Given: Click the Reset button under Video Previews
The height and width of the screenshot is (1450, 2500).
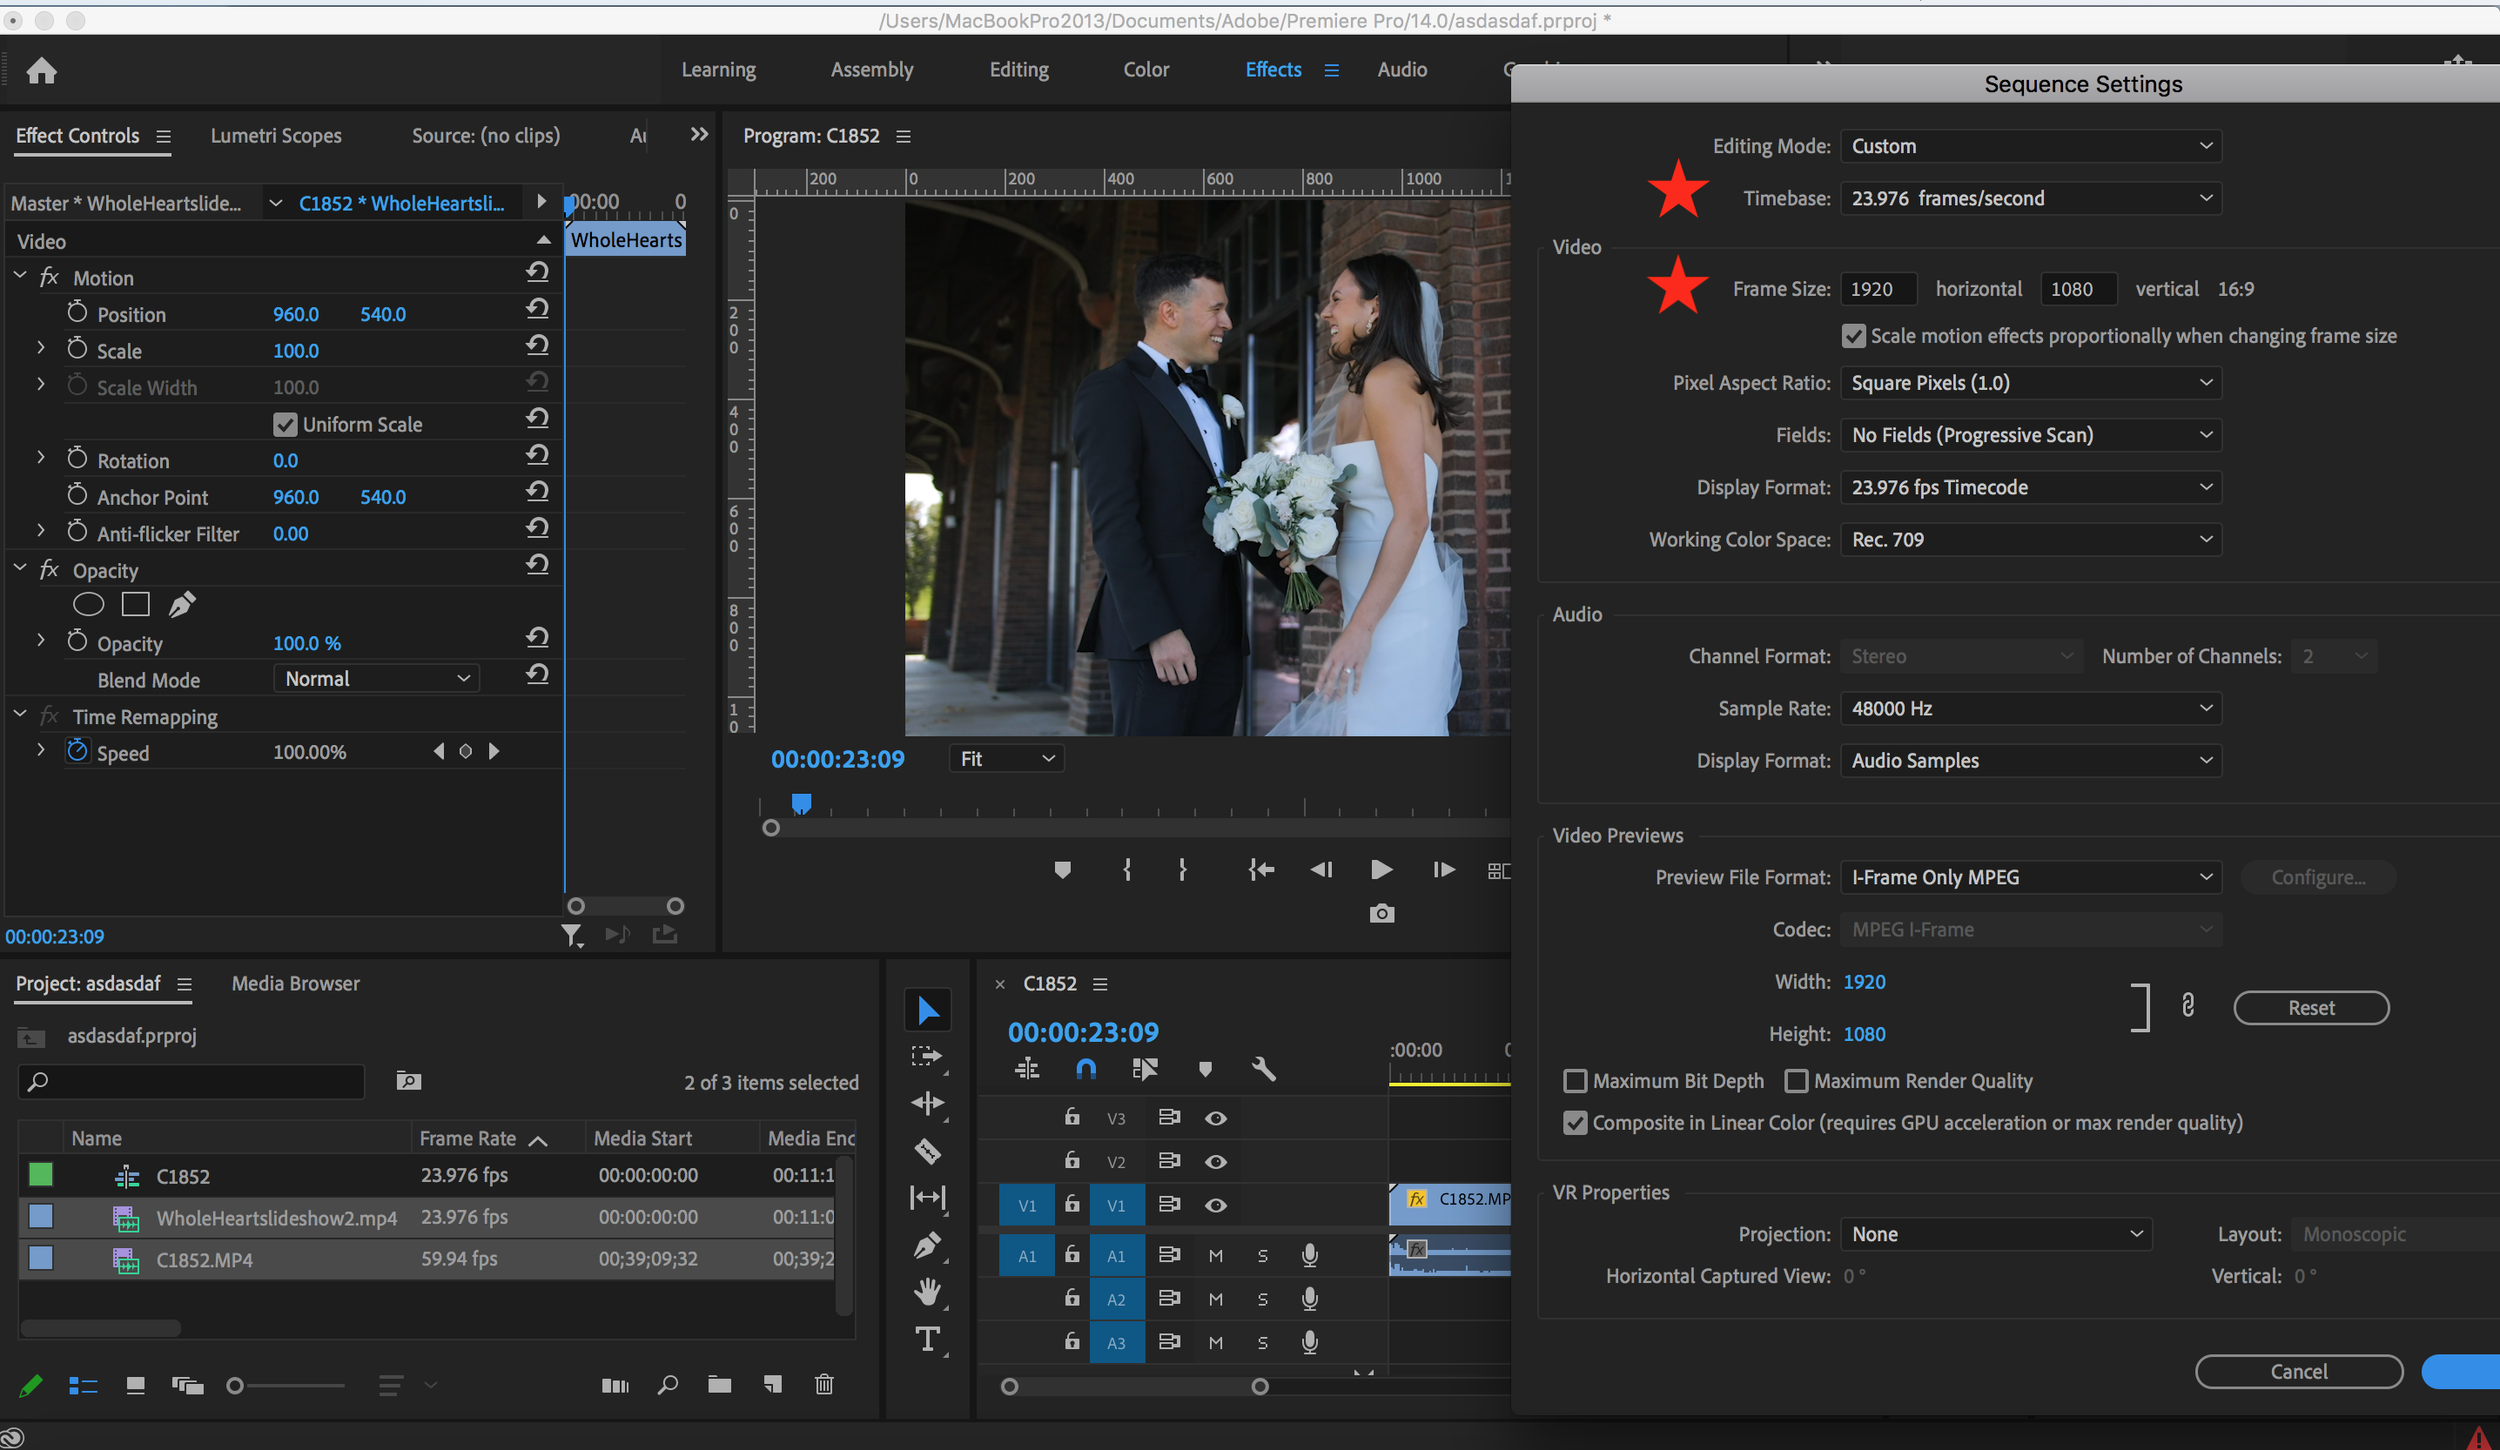Looking at the screenshot, I should 2310,1007.
